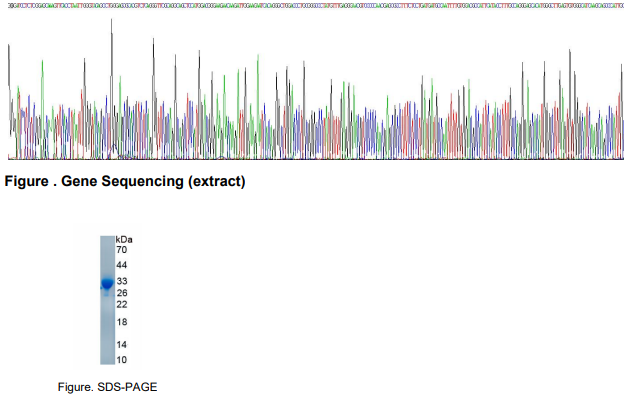
Task: Click the 26 kDa marker label
Action: pyautogui.click(x=122, y=293)
